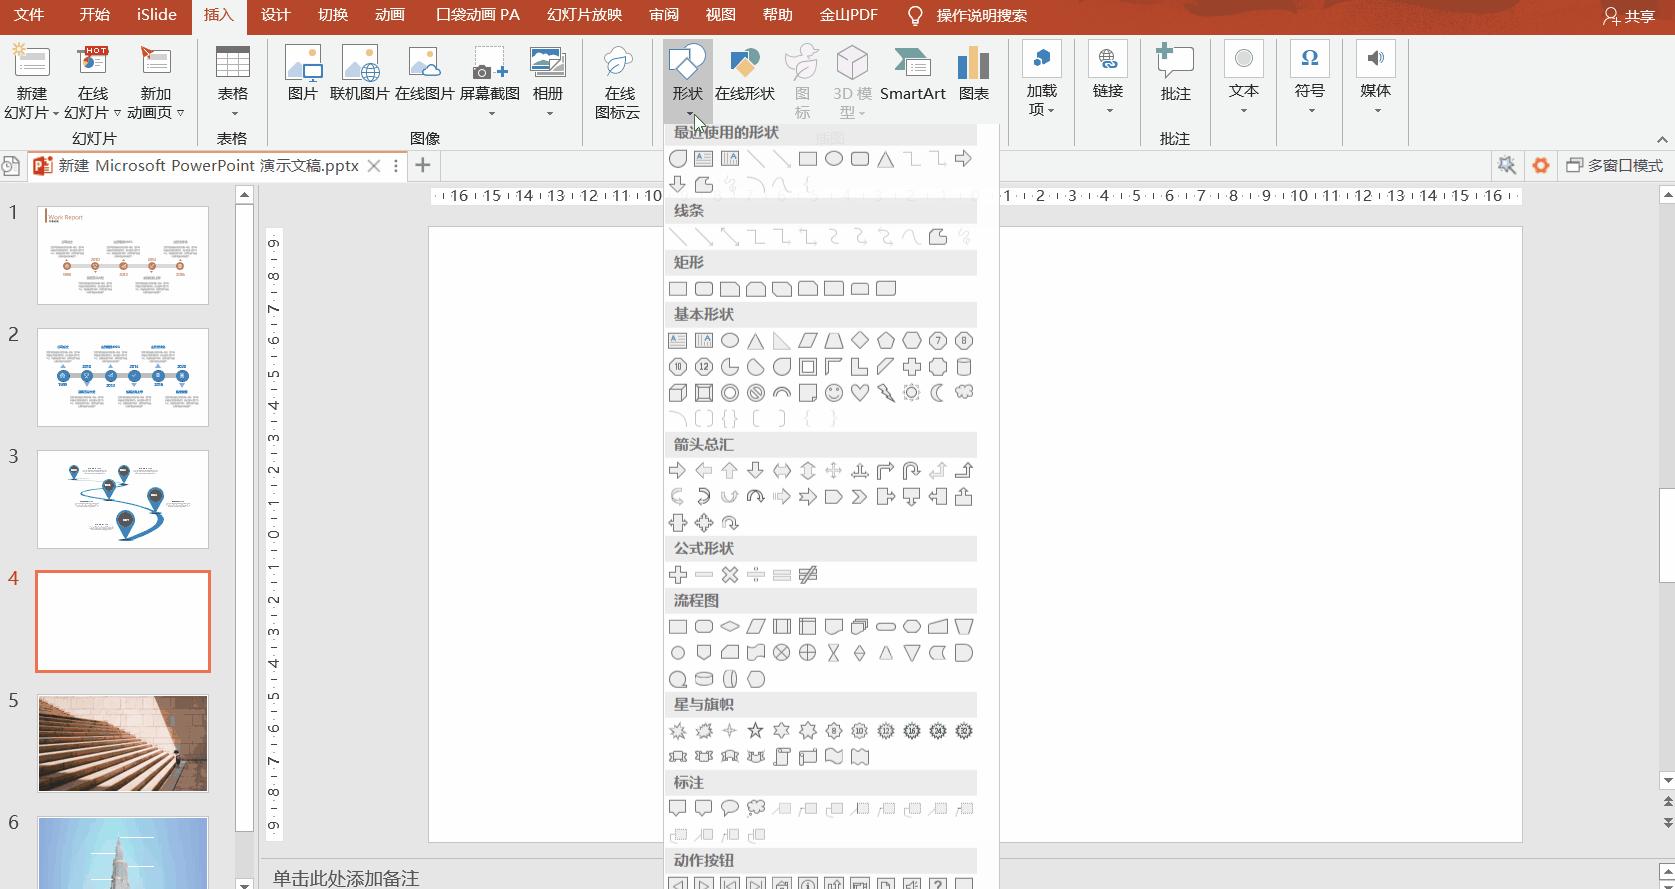Open 在线图标云 icon cloud
This screenshot has width=1675, height=889.
(618, 83)
